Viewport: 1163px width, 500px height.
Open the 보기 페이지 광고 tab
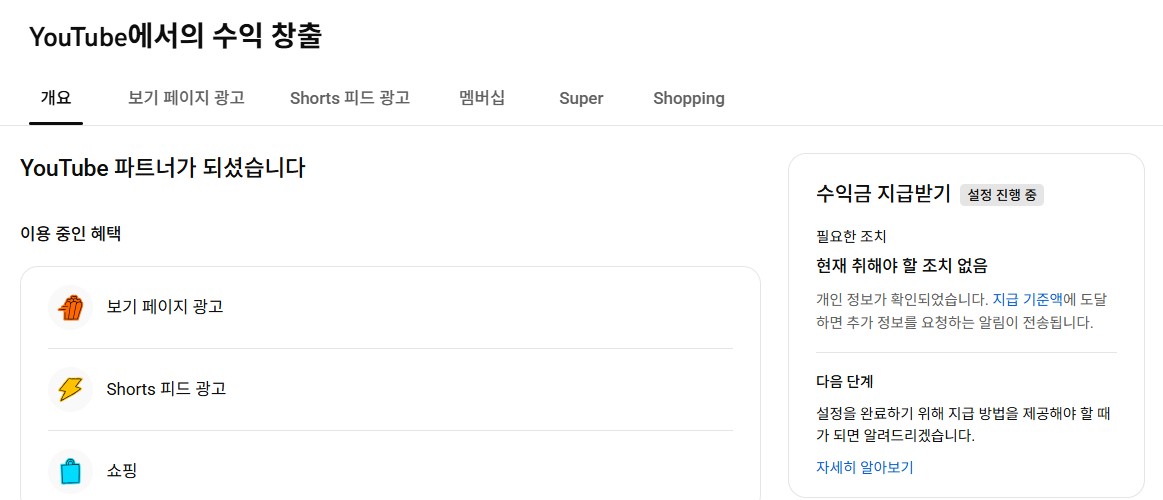pos(186,98)
